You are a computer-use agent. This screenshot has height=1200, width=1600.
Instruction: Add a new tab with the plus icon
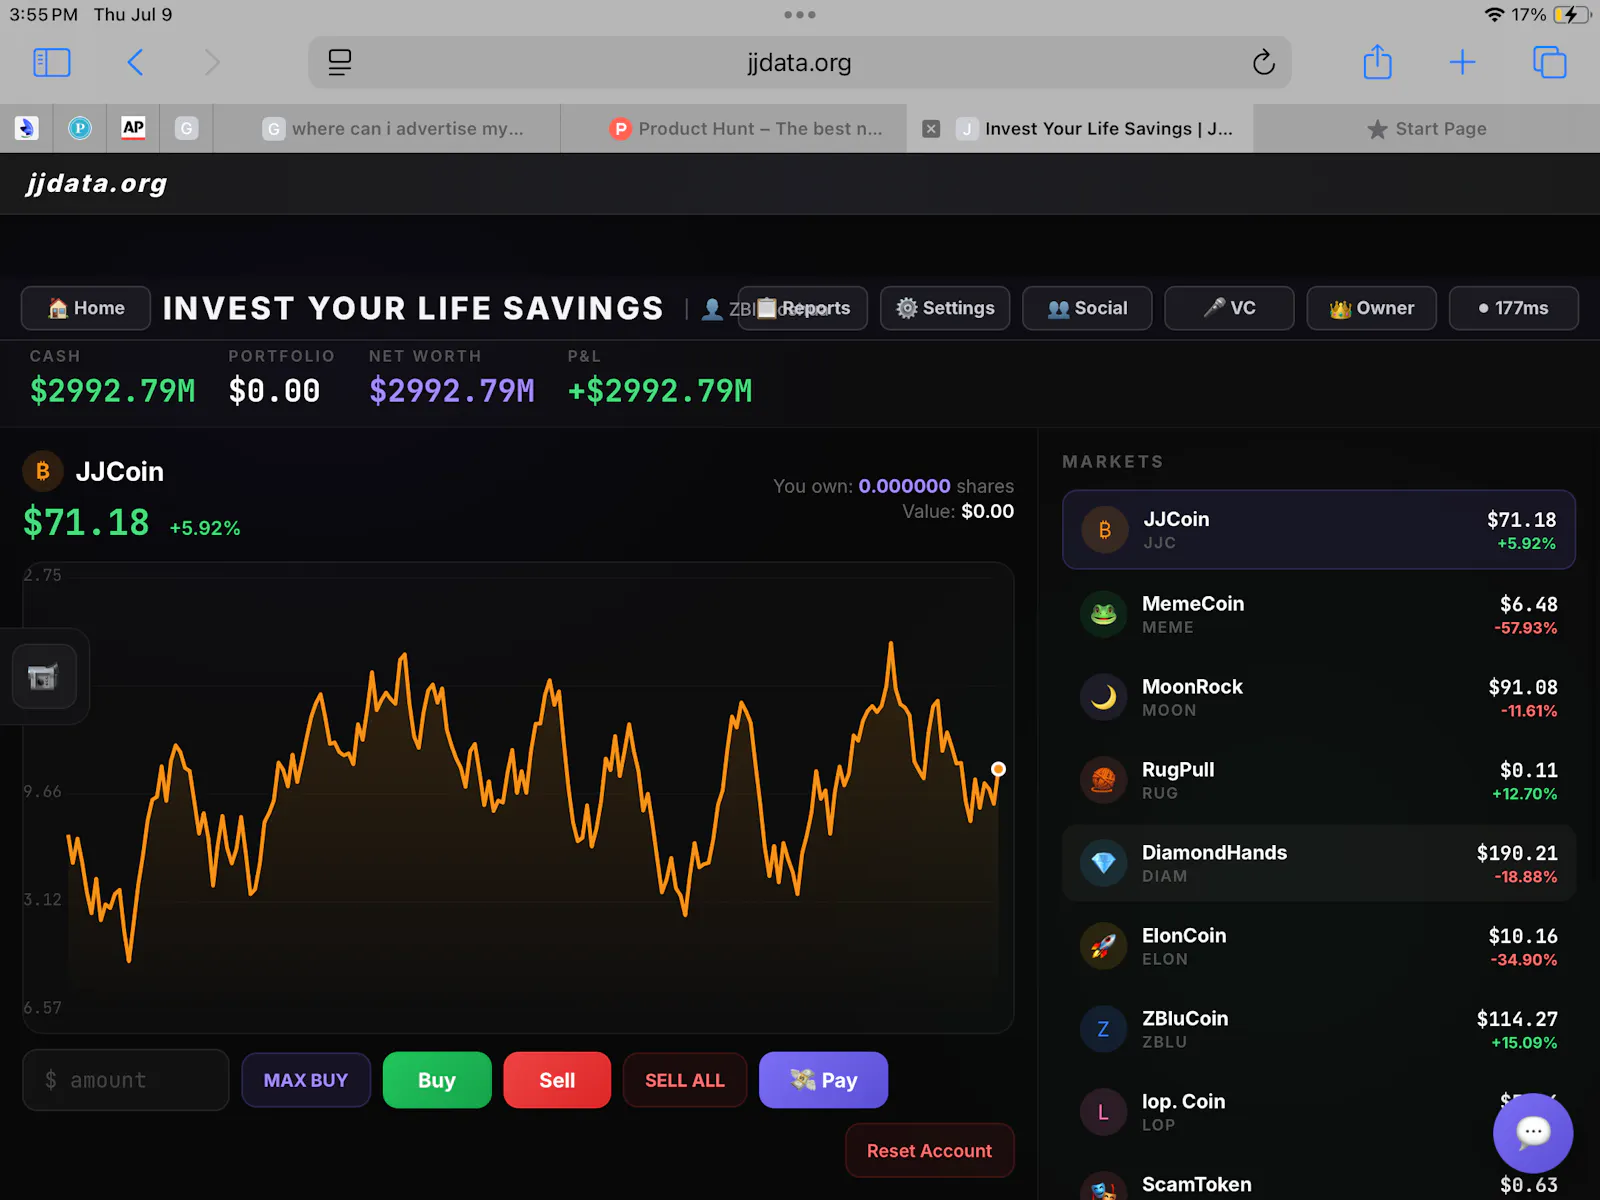tap(1462, 63)
